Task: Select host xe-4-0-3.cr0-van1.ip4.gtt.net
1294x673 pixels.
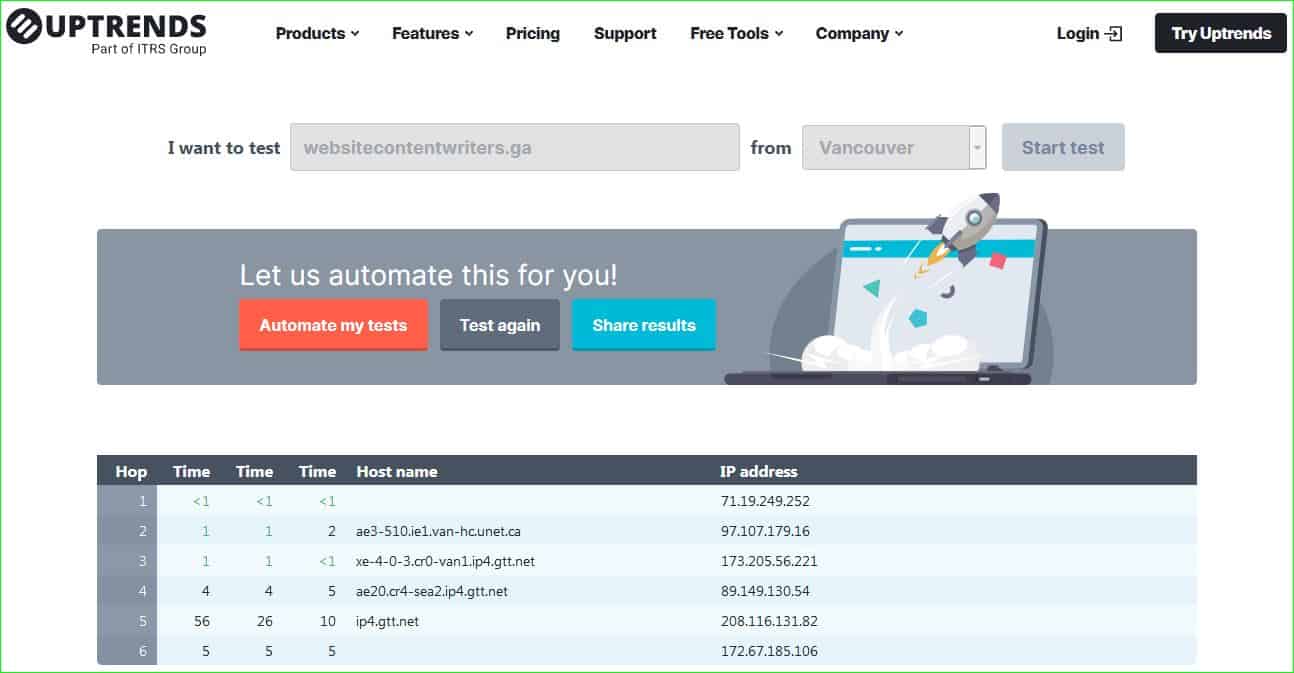Action: [445, 561]
